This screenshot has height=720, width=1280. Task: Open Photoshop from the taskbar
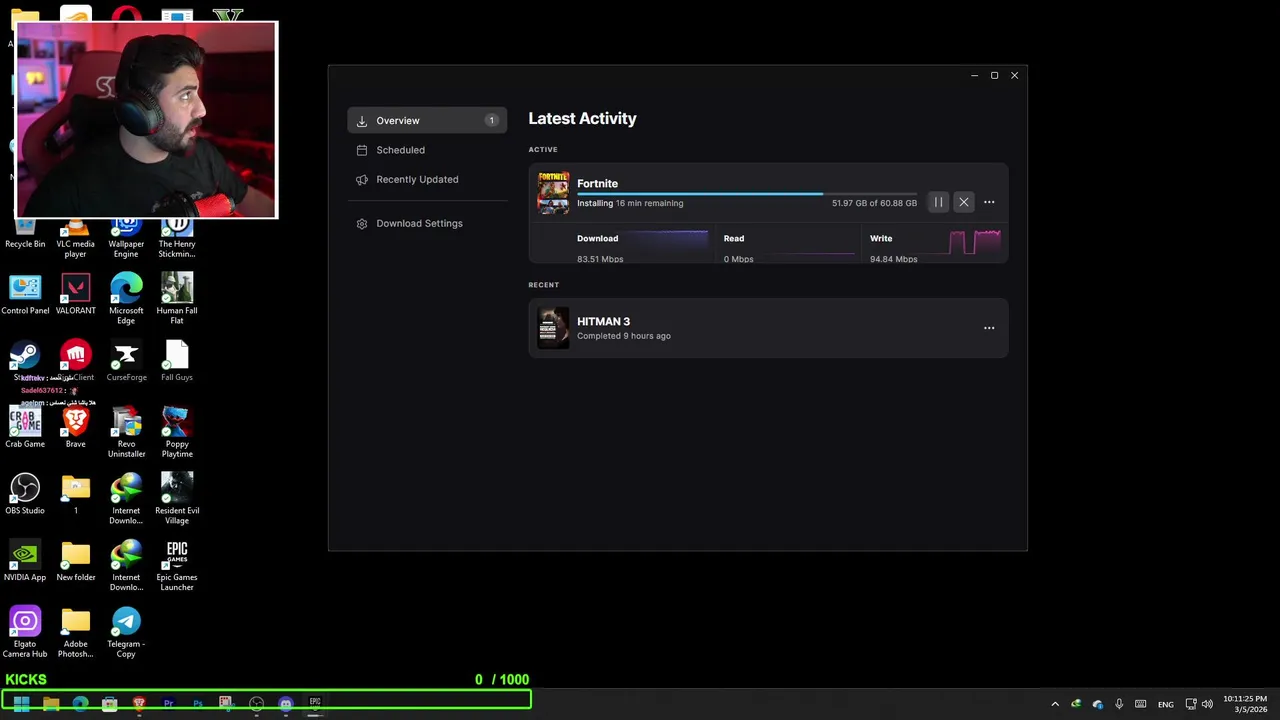click(197, 703)
